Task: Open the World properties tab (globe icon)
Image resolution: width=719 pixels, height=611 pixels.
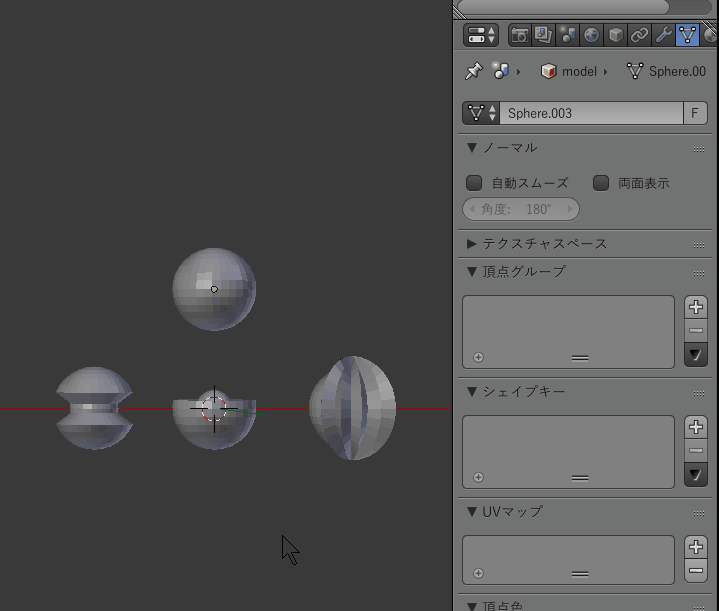Action: pos(592,35)
